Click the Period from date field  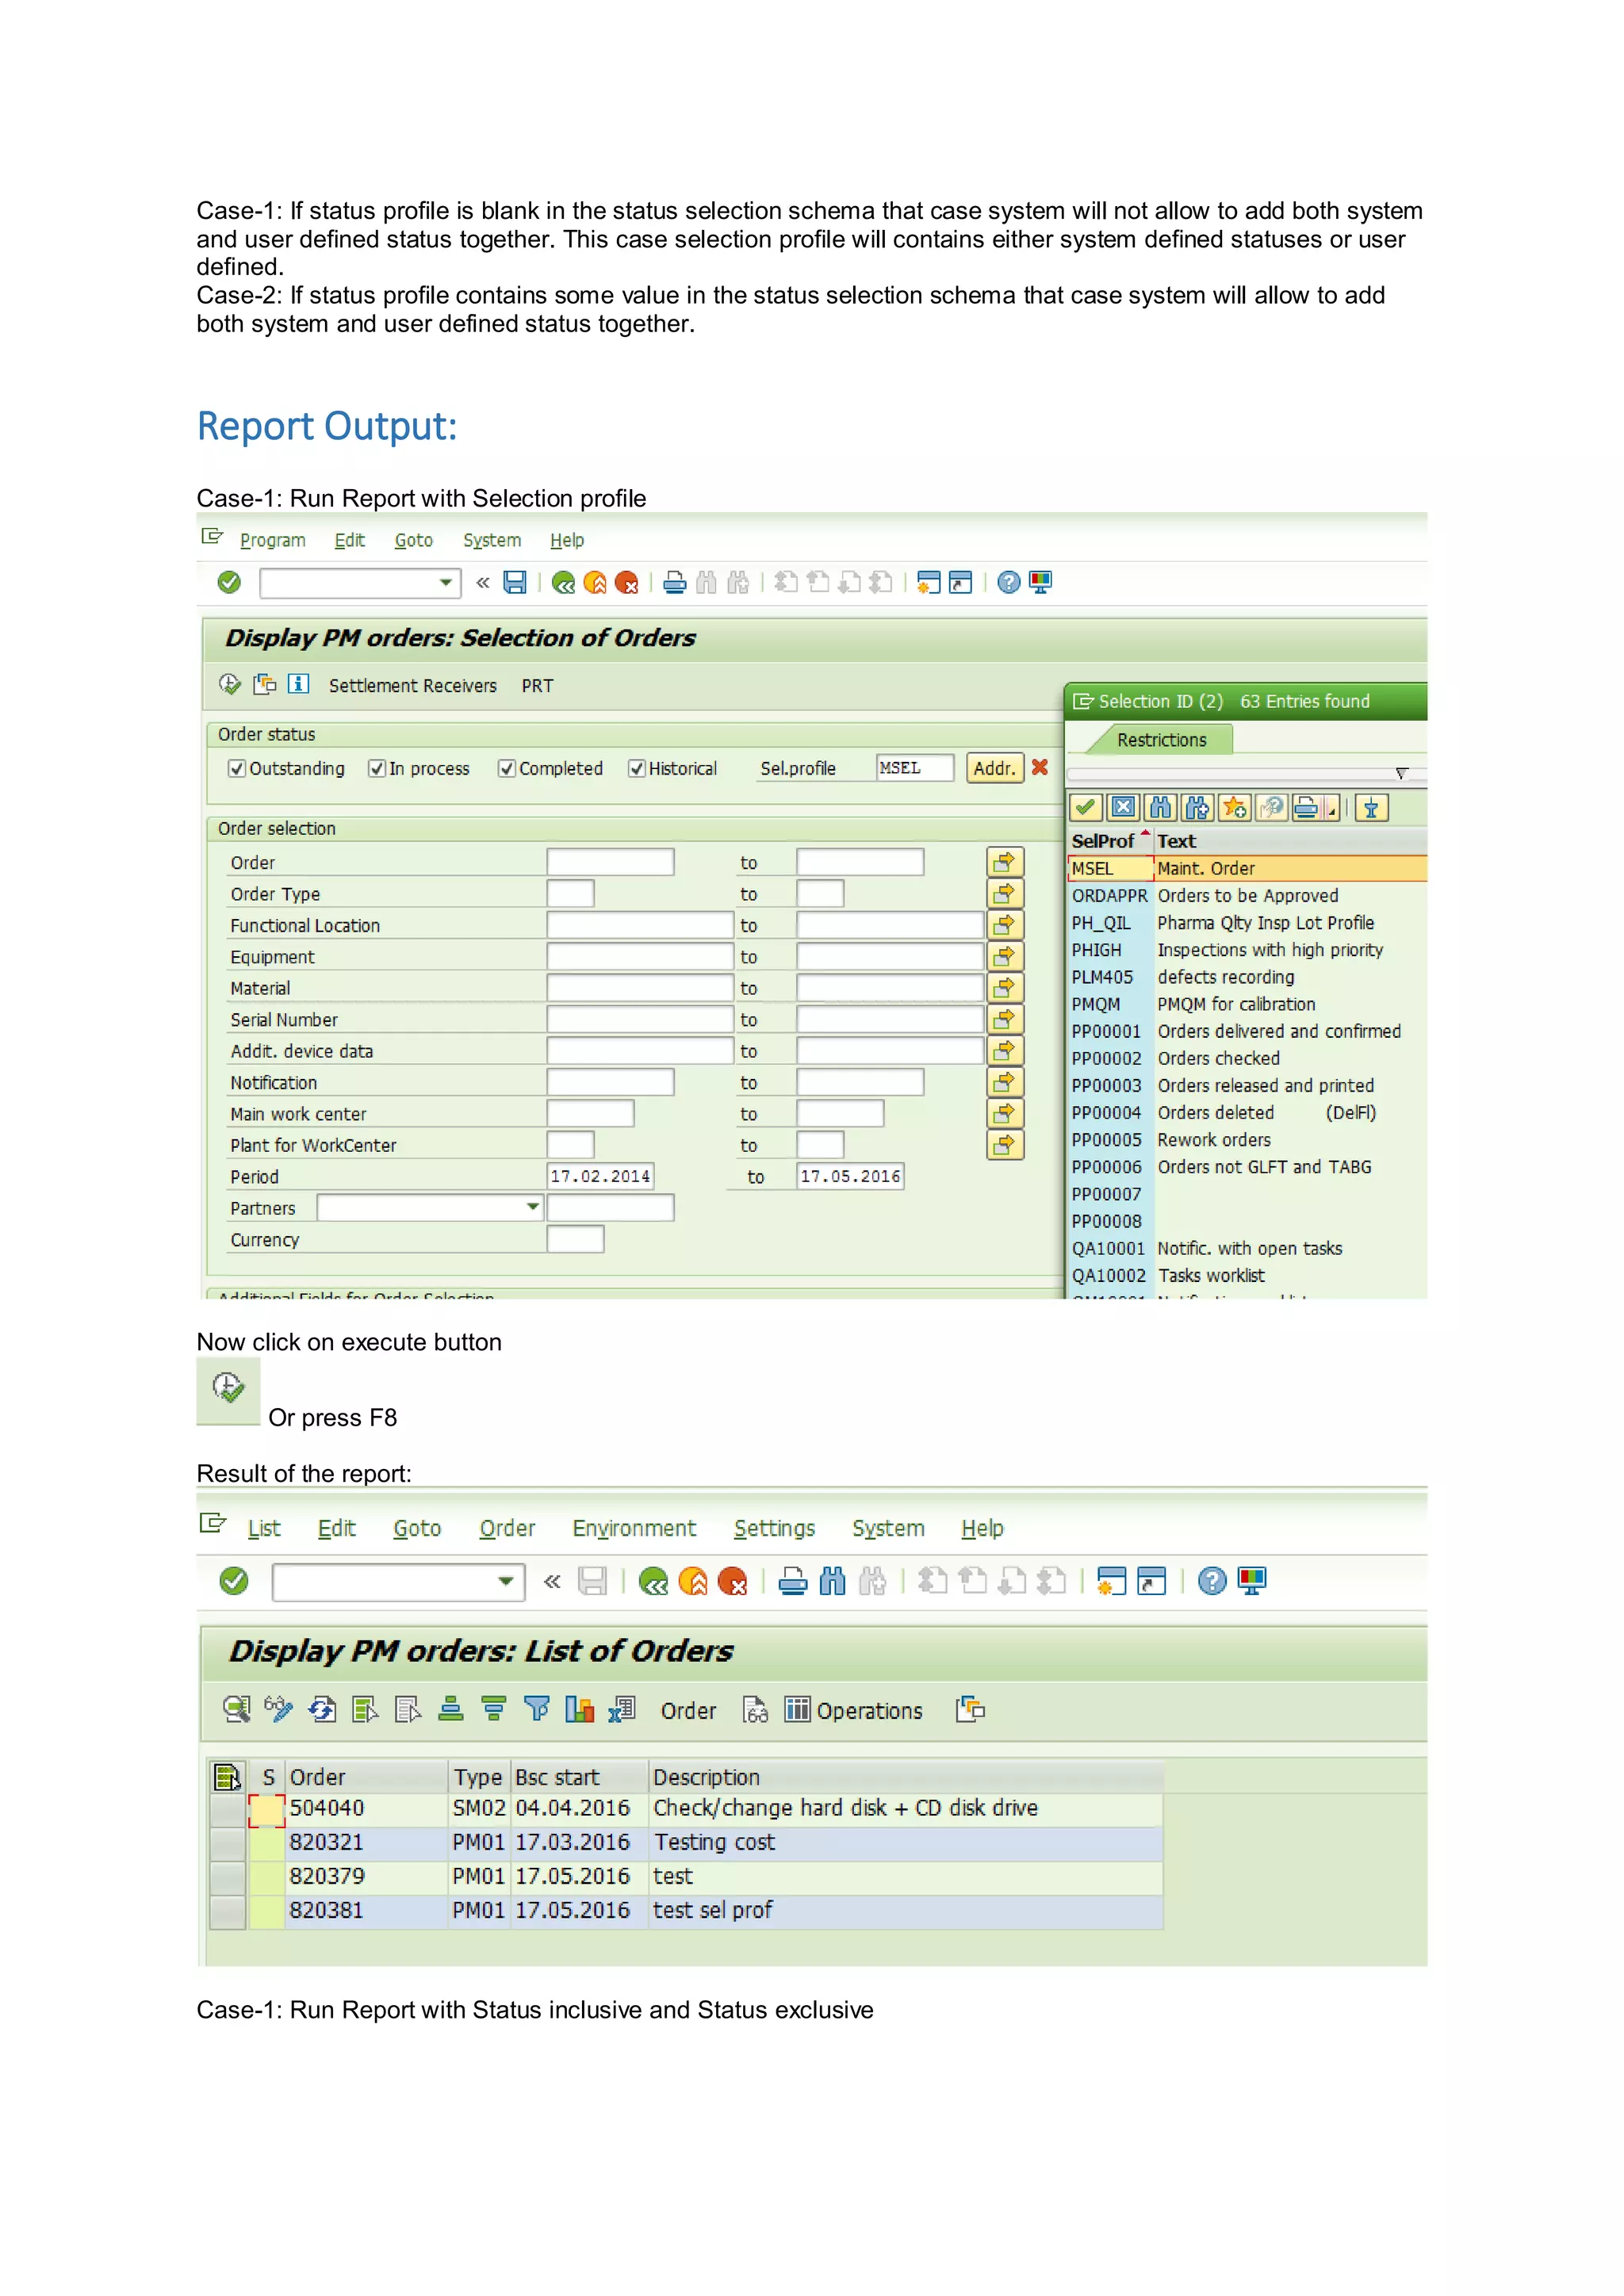pyautogui.click(x=600, y=1176)
